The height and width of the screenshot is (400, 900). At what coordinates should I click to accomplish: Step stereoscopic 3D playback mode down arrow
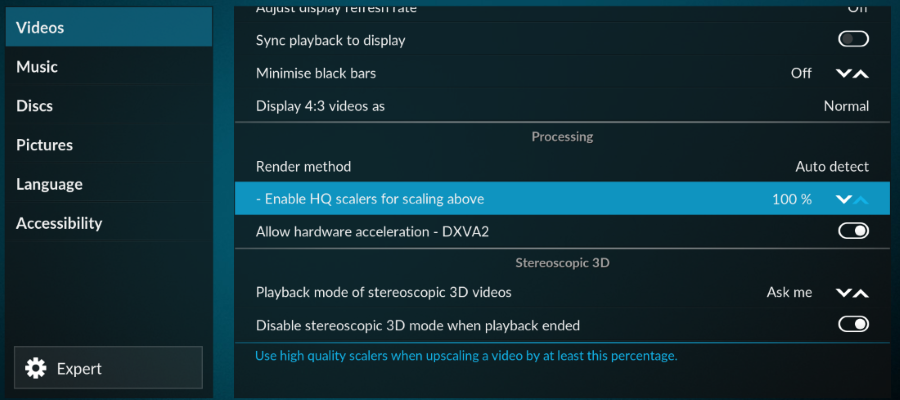click(x=843, y=293)
